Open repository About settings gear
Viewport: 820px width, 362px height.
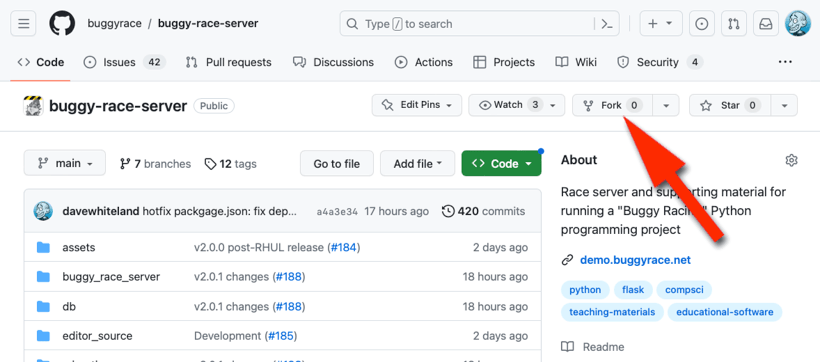coord(792,160)
